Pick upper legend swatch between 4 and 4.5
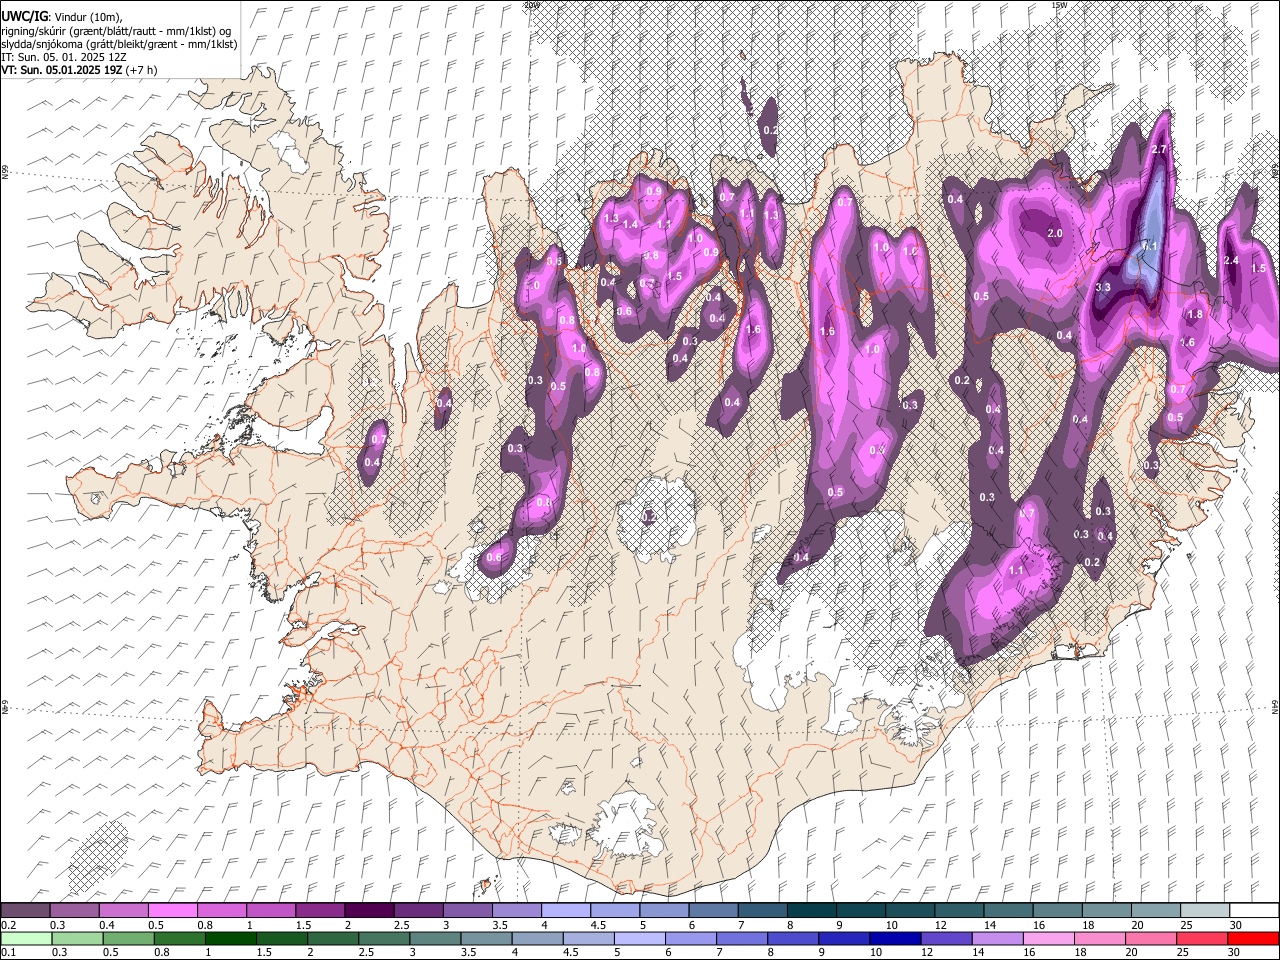The height and width of the screenshot is (960, 1280). (x=565, y=911)
